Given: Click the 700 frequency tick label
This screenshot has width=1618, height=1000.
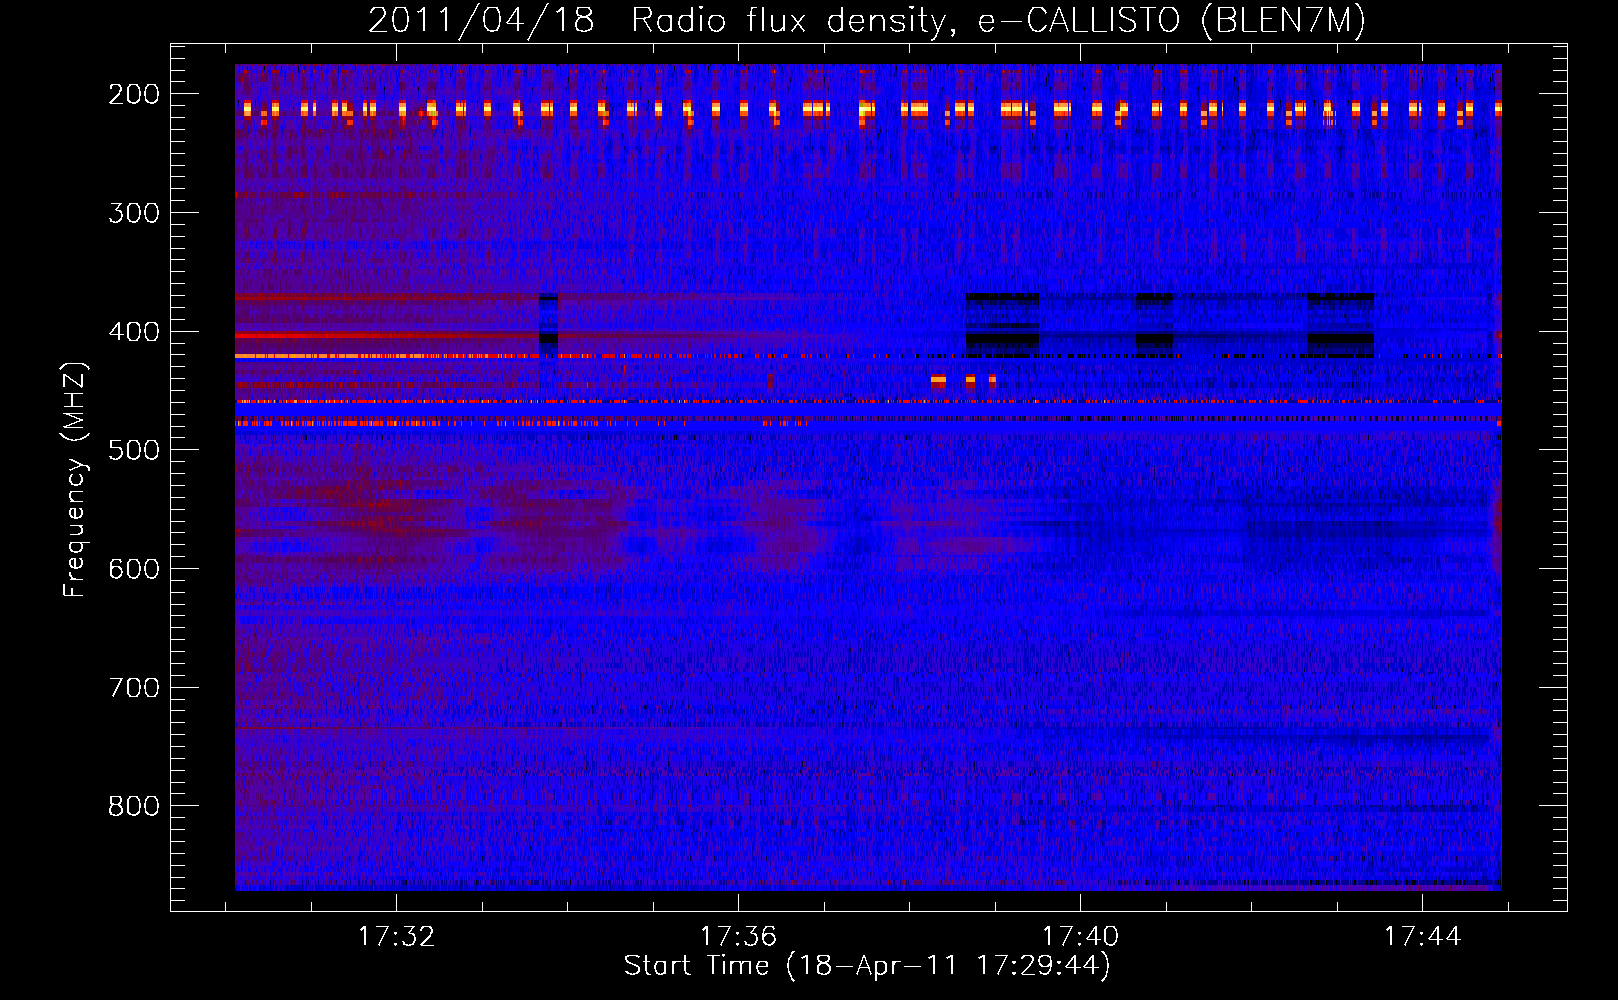Looking at the screenshot, I should coord(134,688).
